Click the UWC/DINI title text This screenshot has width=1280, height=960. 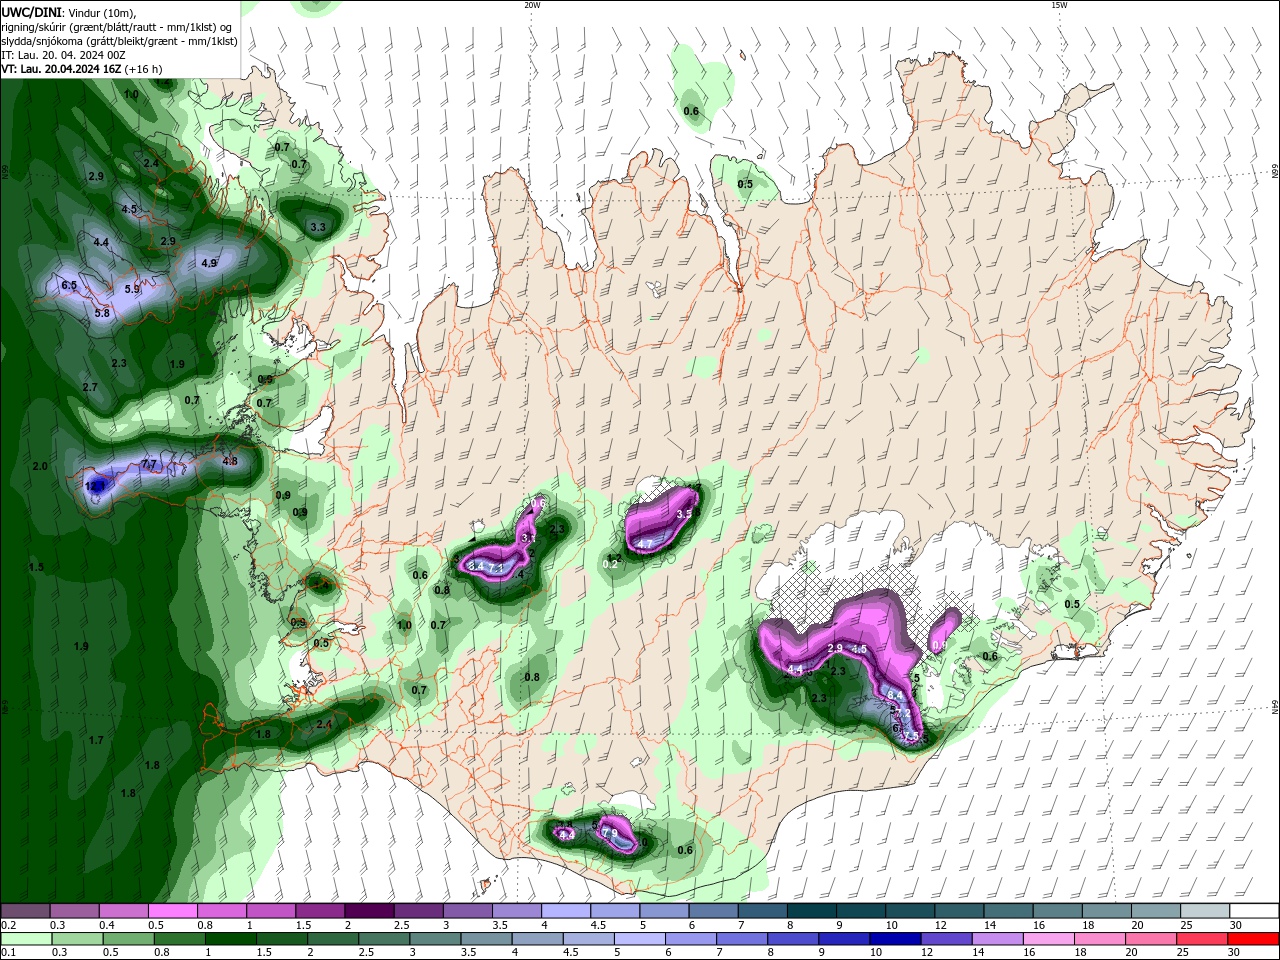[30, 12]
